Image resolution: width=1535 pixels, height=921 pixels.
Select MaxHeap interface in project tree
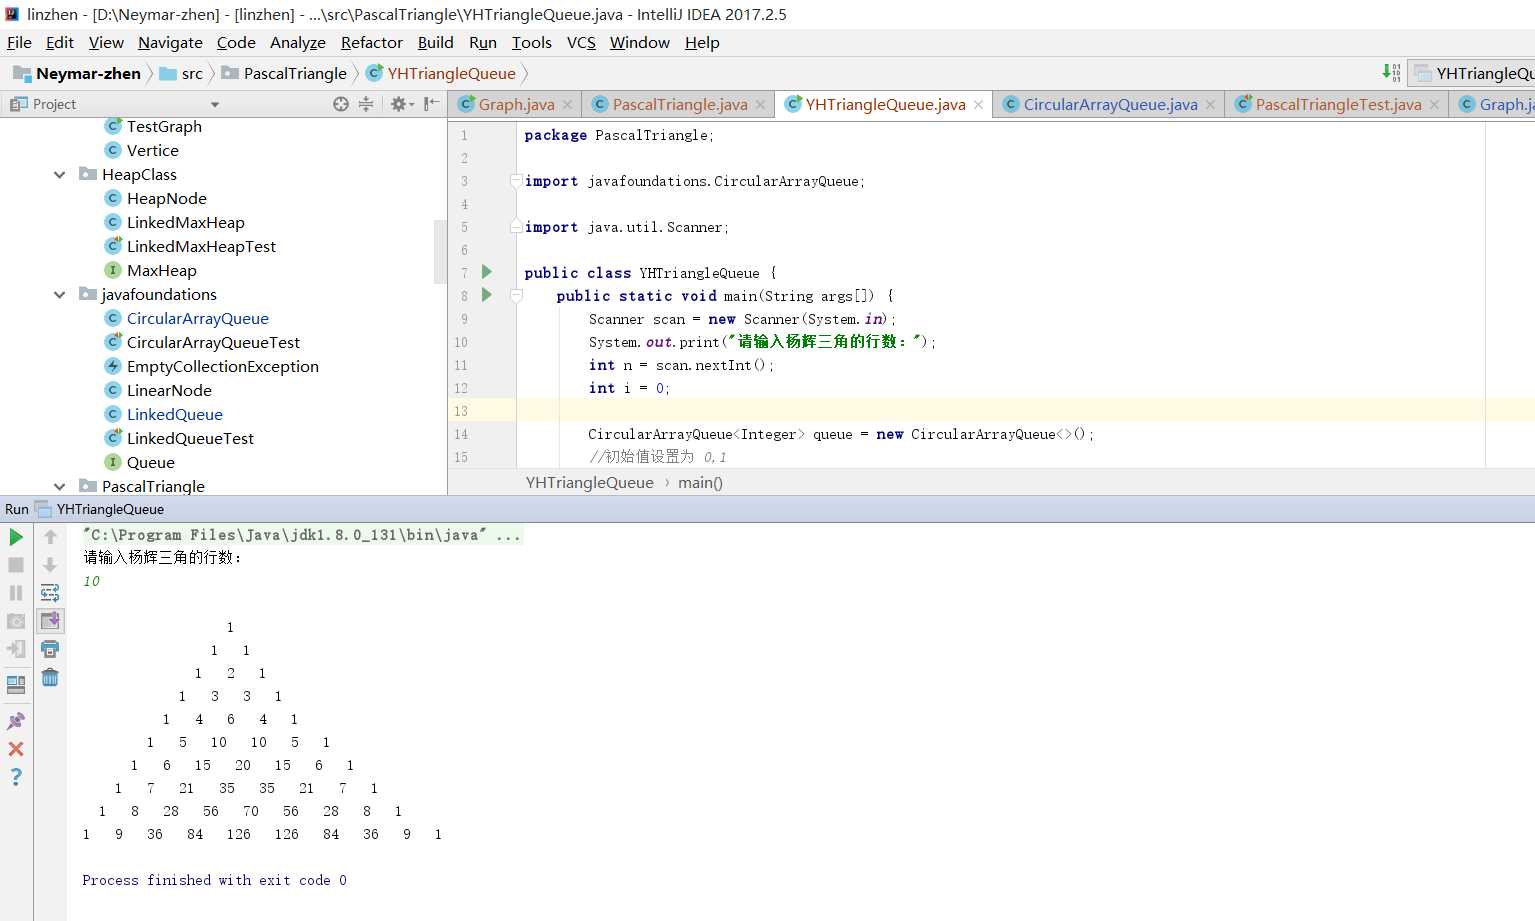click(x=161, y=270)
